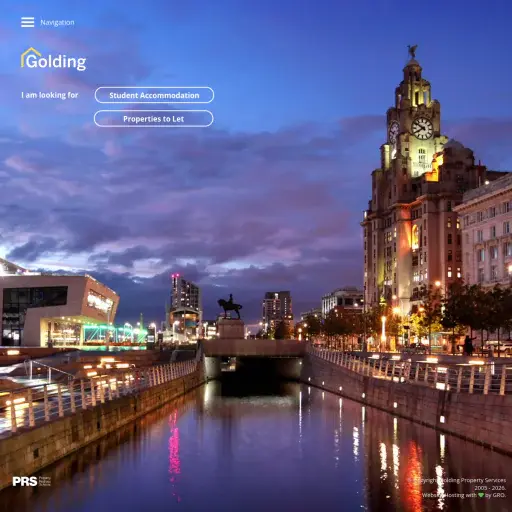
Task: Select Student Accommodation
Action: pos(154,95)
